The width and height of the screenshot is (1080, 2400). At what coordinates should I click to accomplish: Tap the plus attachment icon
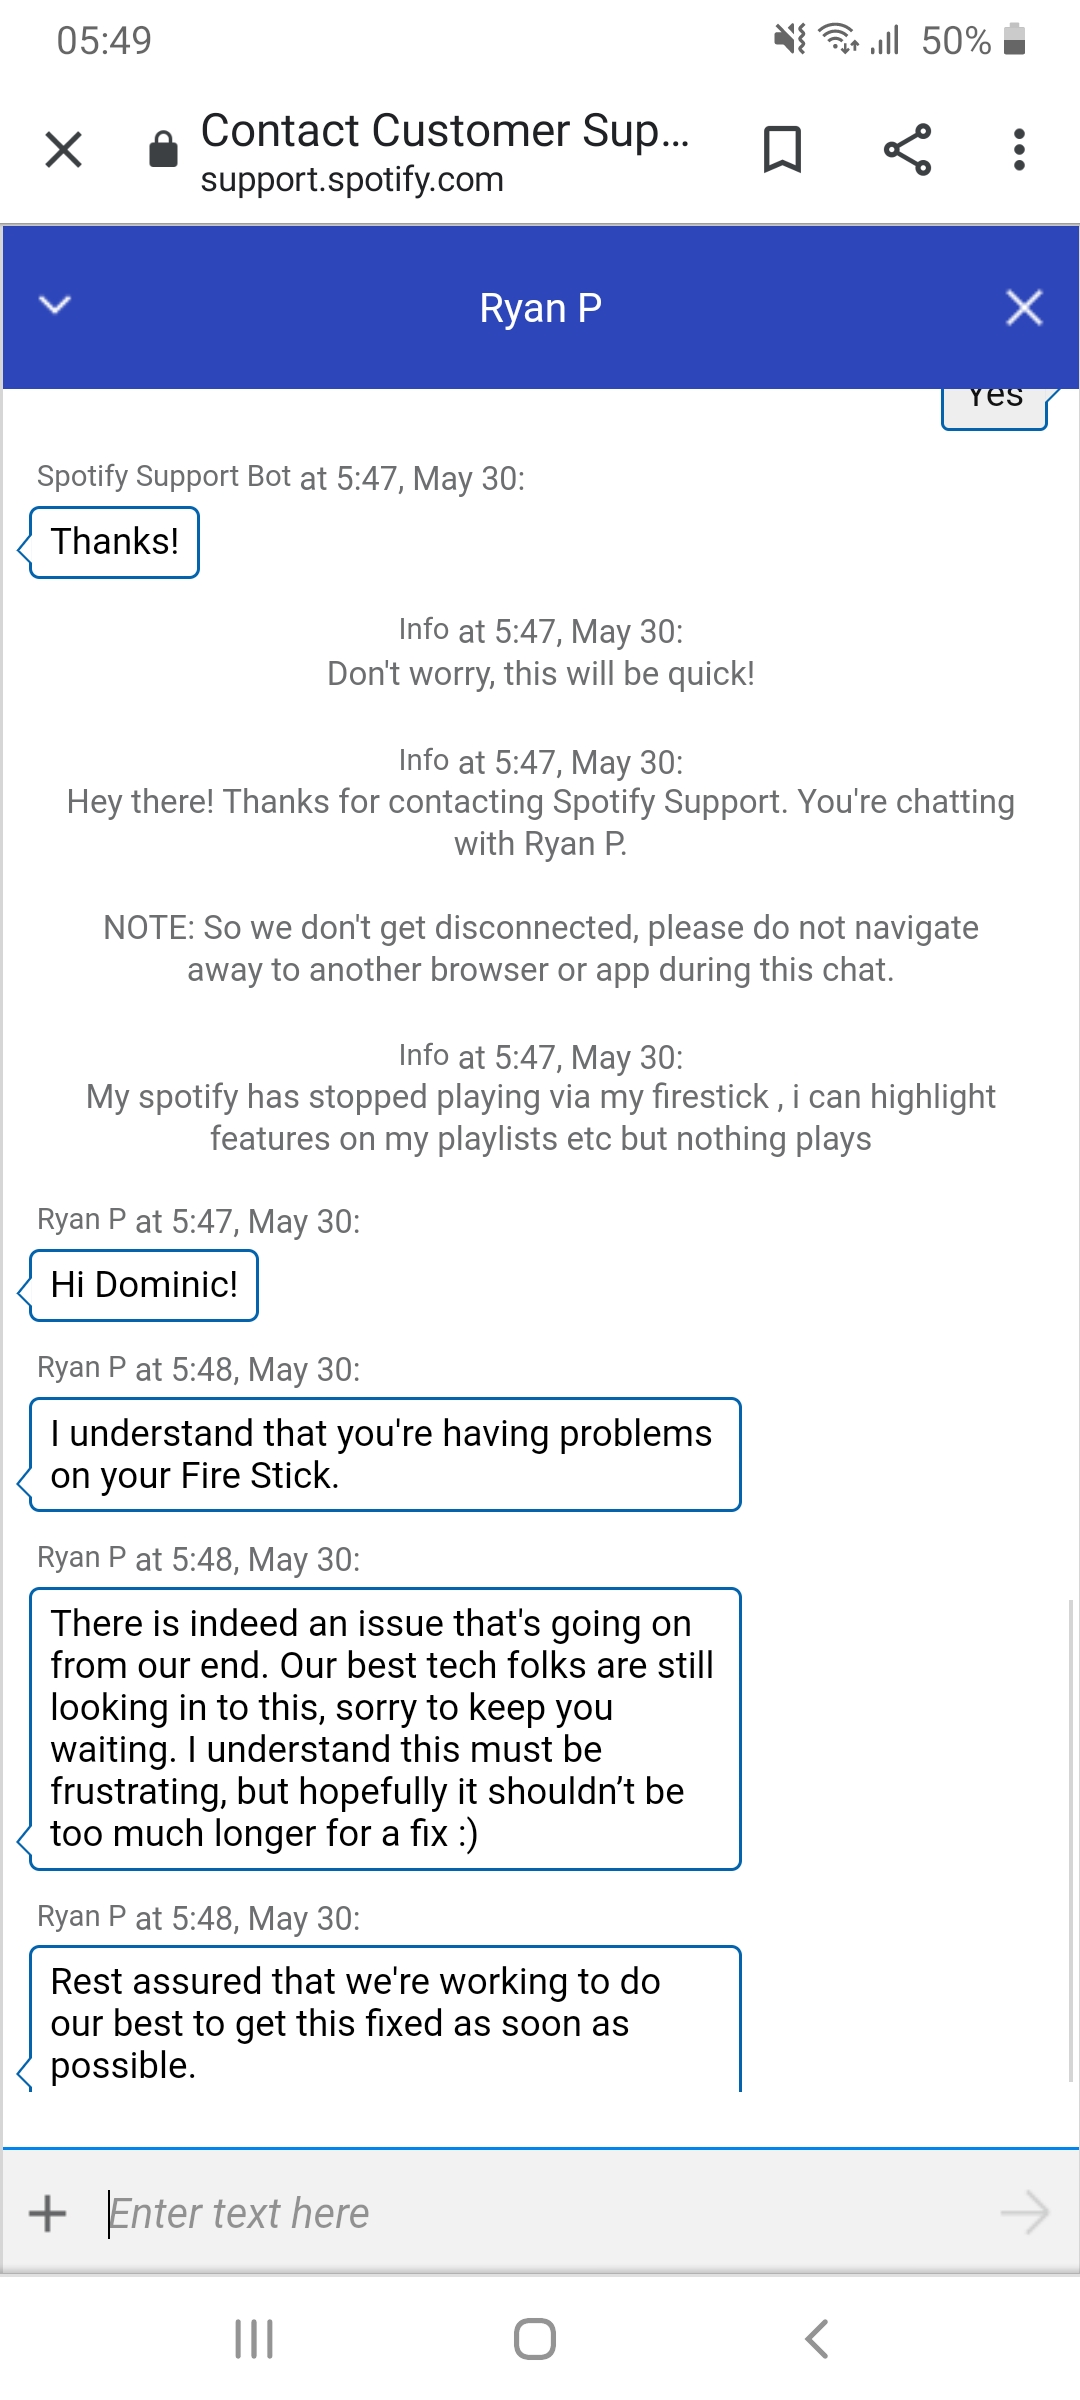(x=48, y=2213)
